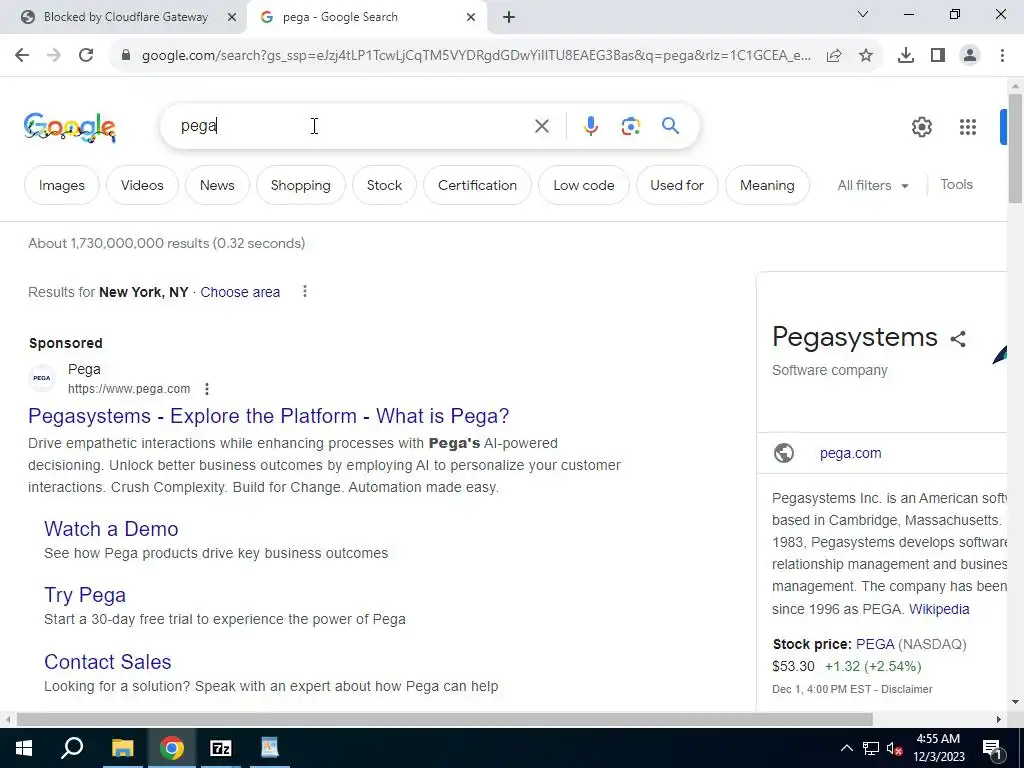Image resolution: width=1024 pixels, height=768 pixels.
Task: Click the stock Disclaimer link
Action: 906,690
